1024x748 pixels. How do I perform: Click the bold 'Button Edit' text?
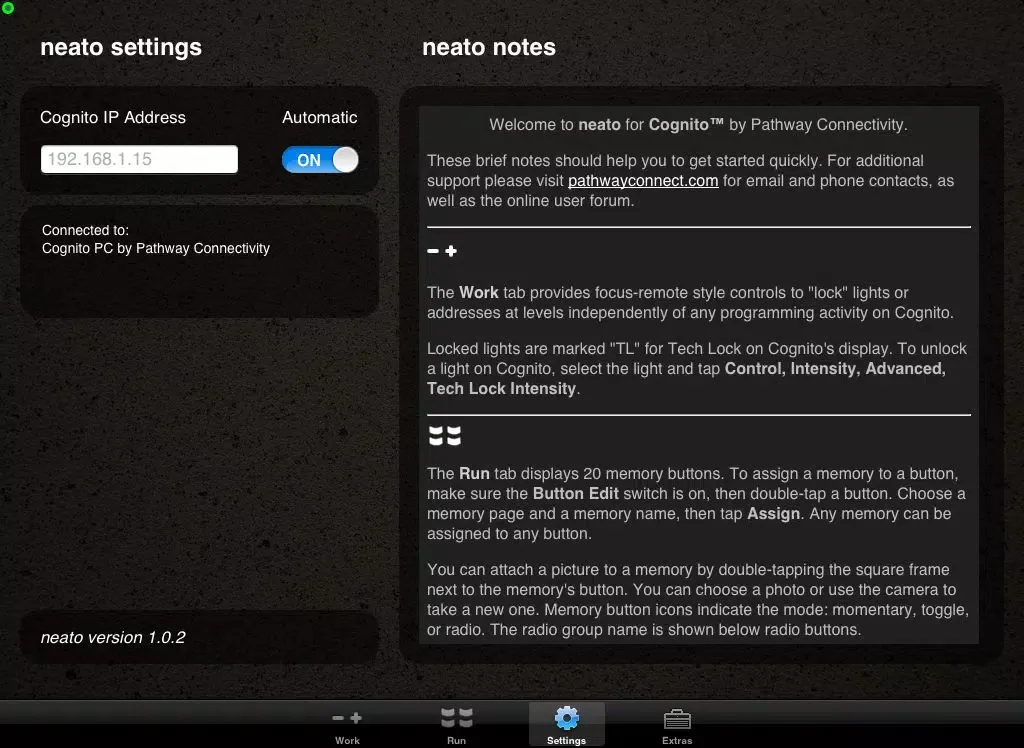575,494
